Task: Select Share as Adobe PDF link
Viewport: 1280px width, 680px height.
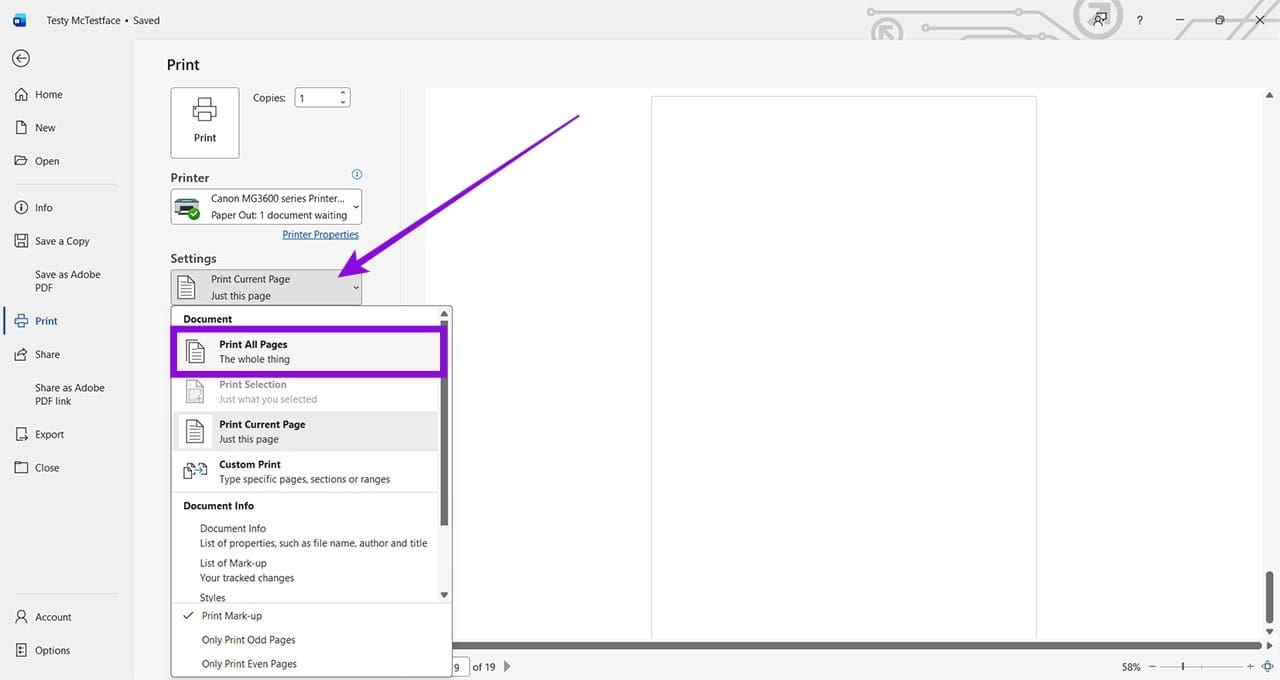Action: 70,394
